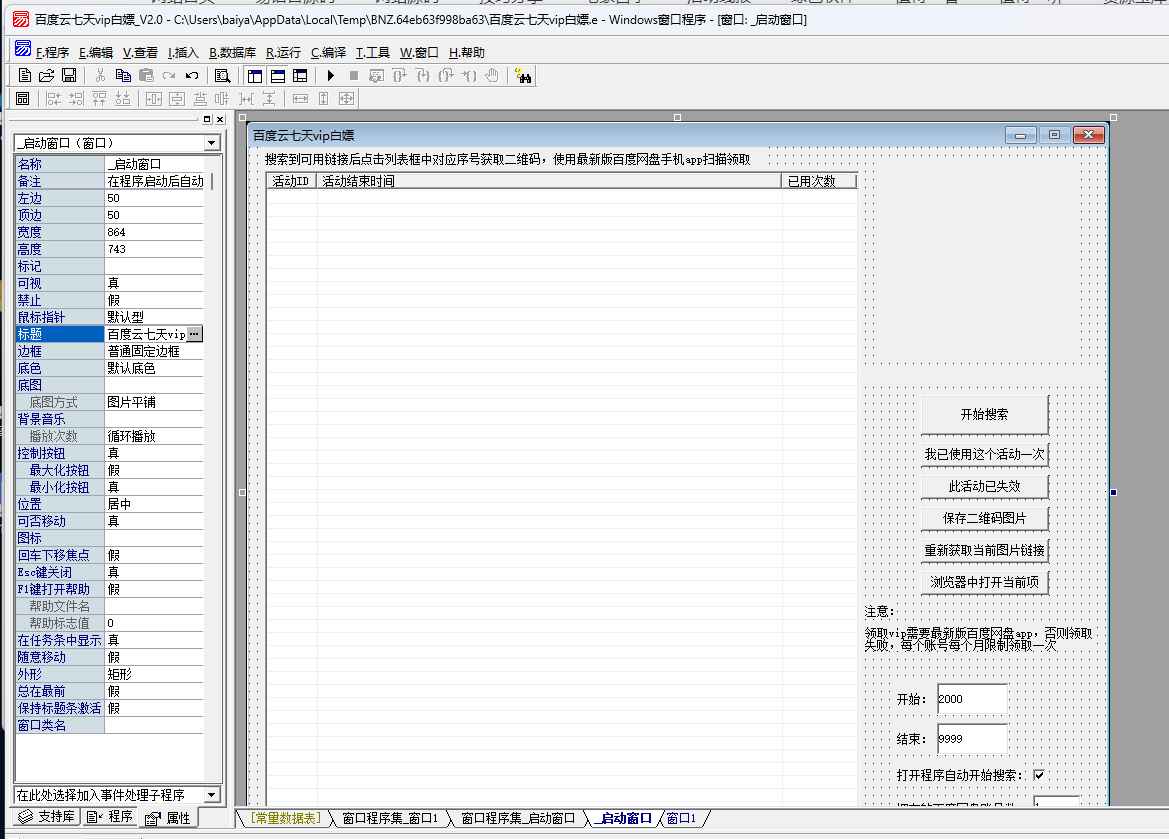Open the 标题 property editor with the ... button
The image size is (1169, 839).
196,334
